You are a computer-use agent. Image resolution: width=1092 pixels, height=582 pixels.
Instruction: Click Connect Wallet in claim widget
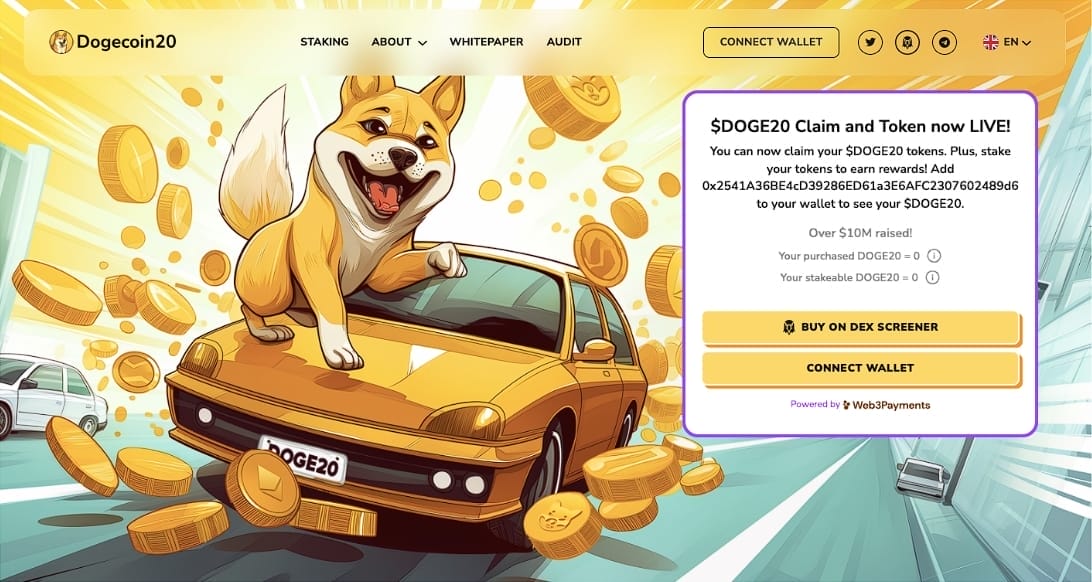pos(861,369)
